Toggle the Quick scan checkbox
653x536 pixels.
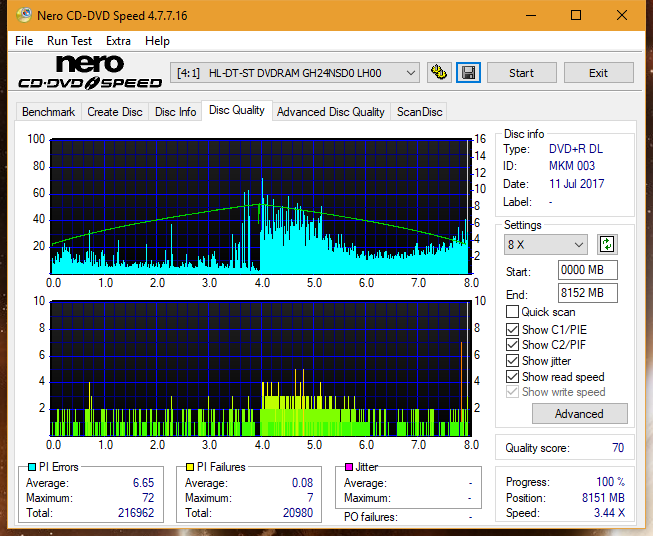512,312
